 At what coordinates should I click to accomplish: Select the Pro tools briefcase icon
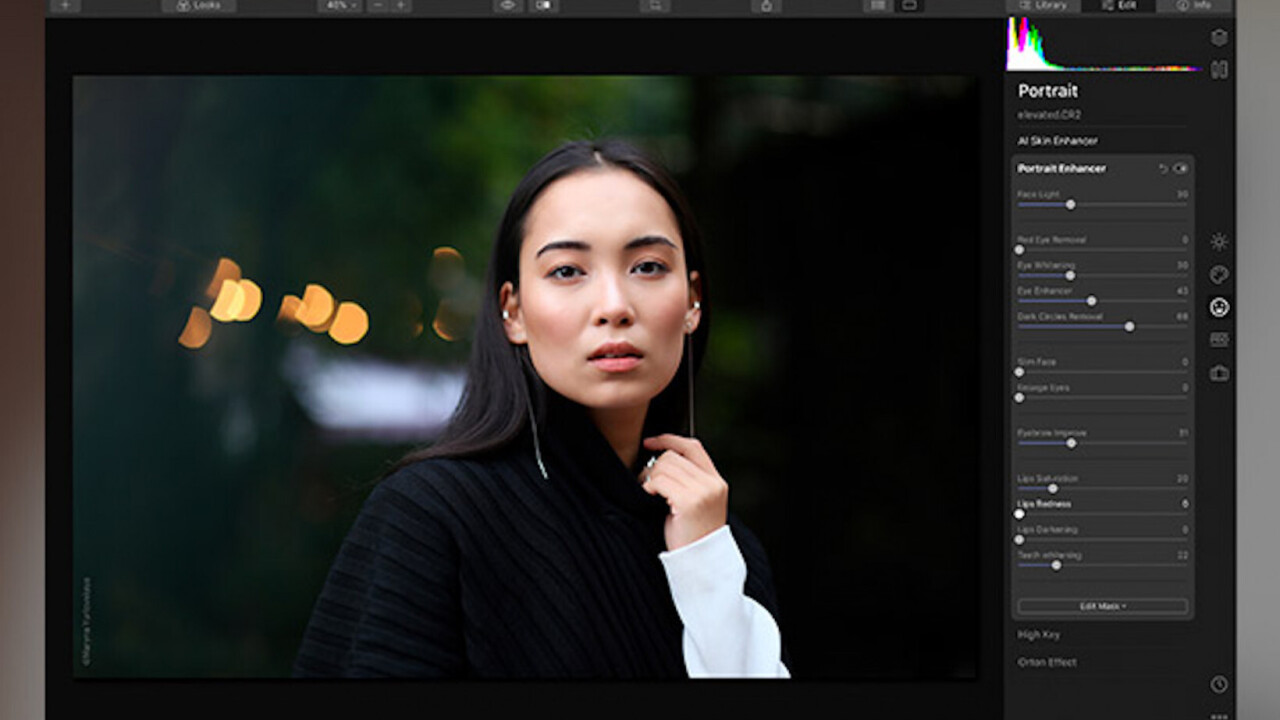(x=1219, y=373)
